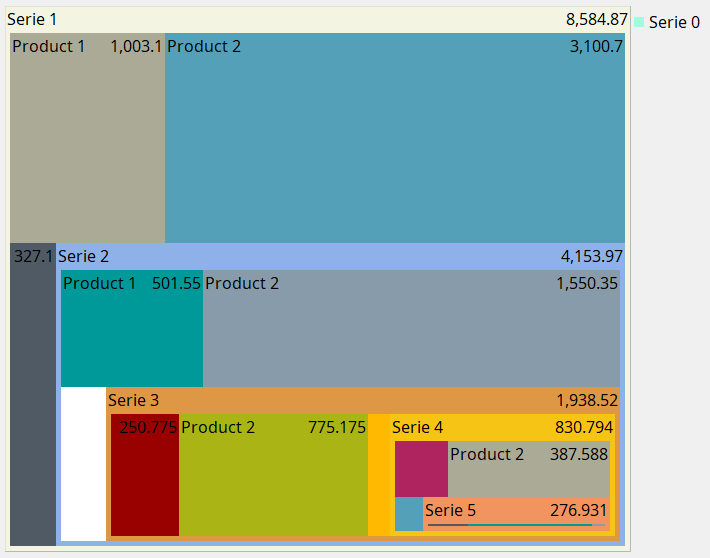This screenshot has width=710, height=558.
Task: Select the Serie 1 header bar
Action: click(300, 19)
